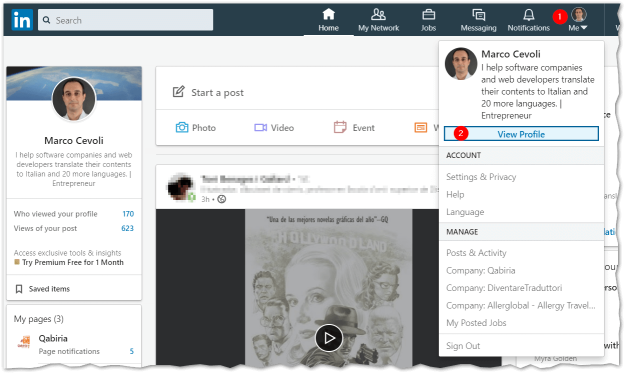
Task: Click profile photo in Me dropdown panel
Action: click(461, 64)
